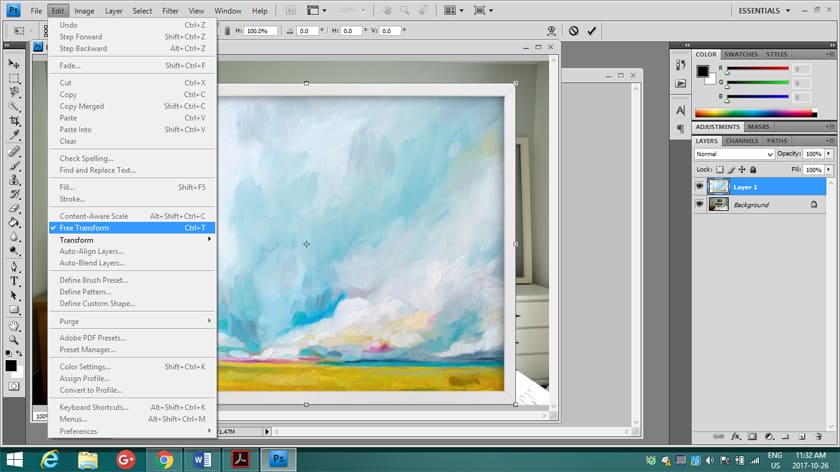Click the Layer 1 name
840x472 pixels.
tap(745, 187)
